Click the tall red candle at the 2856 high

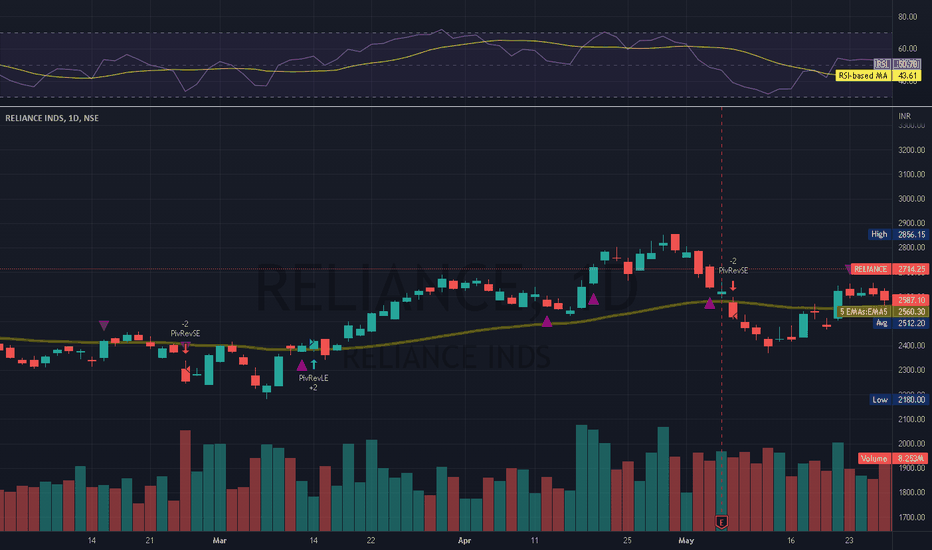click(675, 243)
